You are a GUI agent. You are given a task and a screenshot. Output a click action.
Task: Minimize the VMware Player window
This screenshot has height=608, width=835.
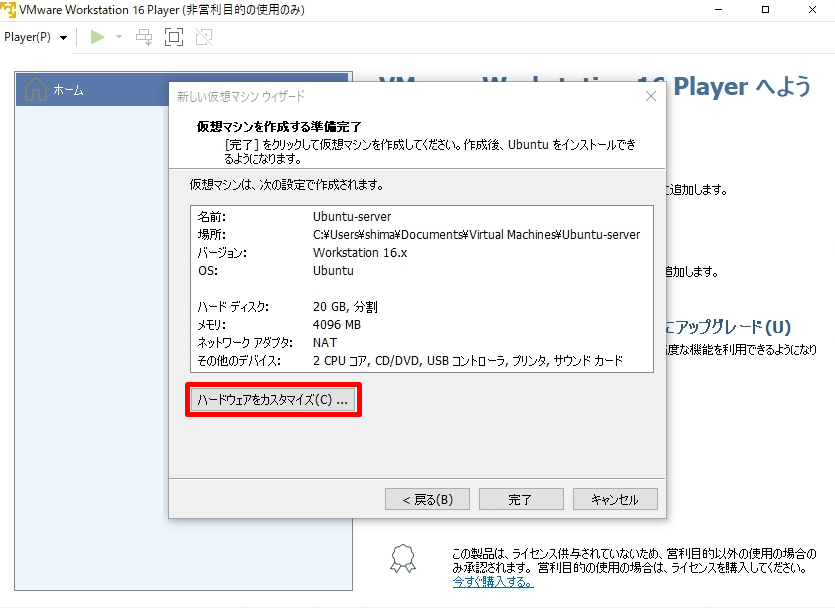point(718,10)
